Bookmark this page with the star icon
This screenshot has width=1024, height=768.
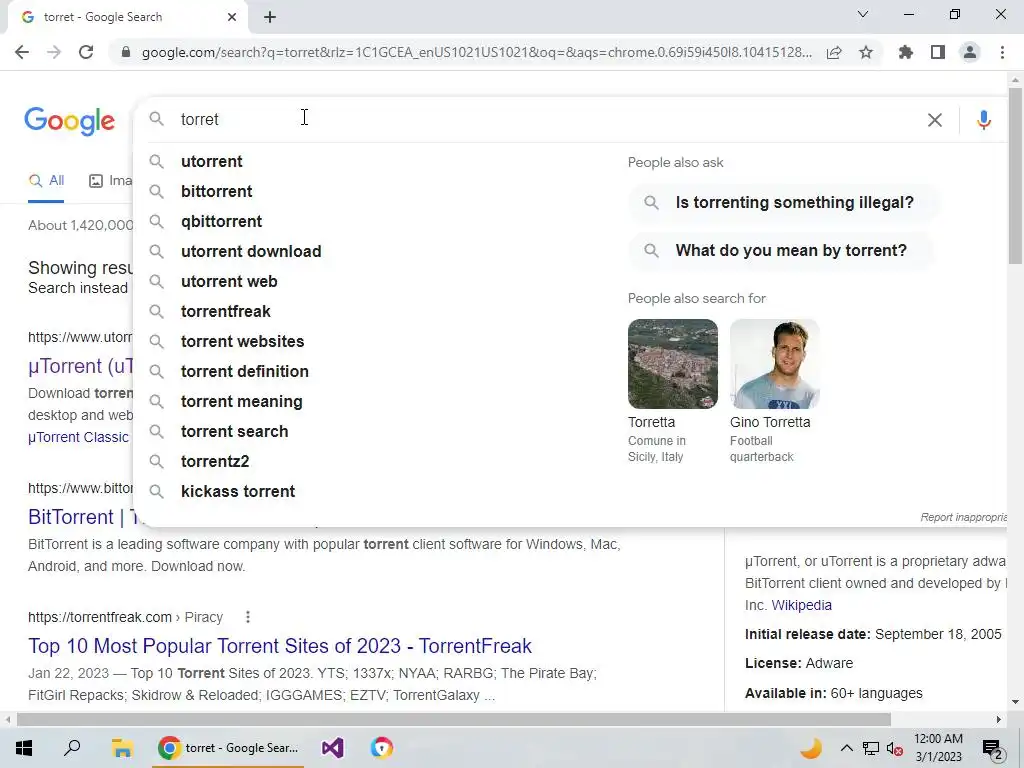click(866, 52)
